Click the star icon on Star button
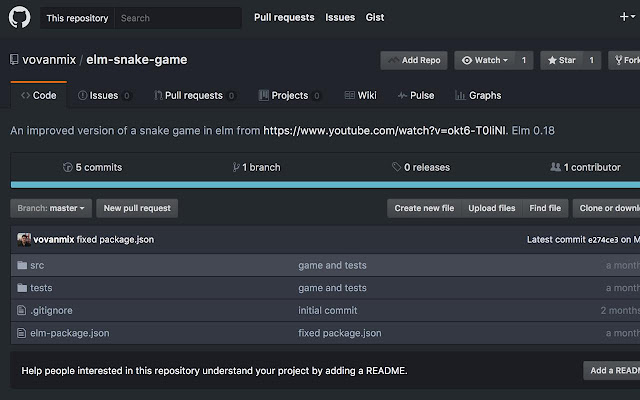Screen dimensions: 640x400 [552, 60]
